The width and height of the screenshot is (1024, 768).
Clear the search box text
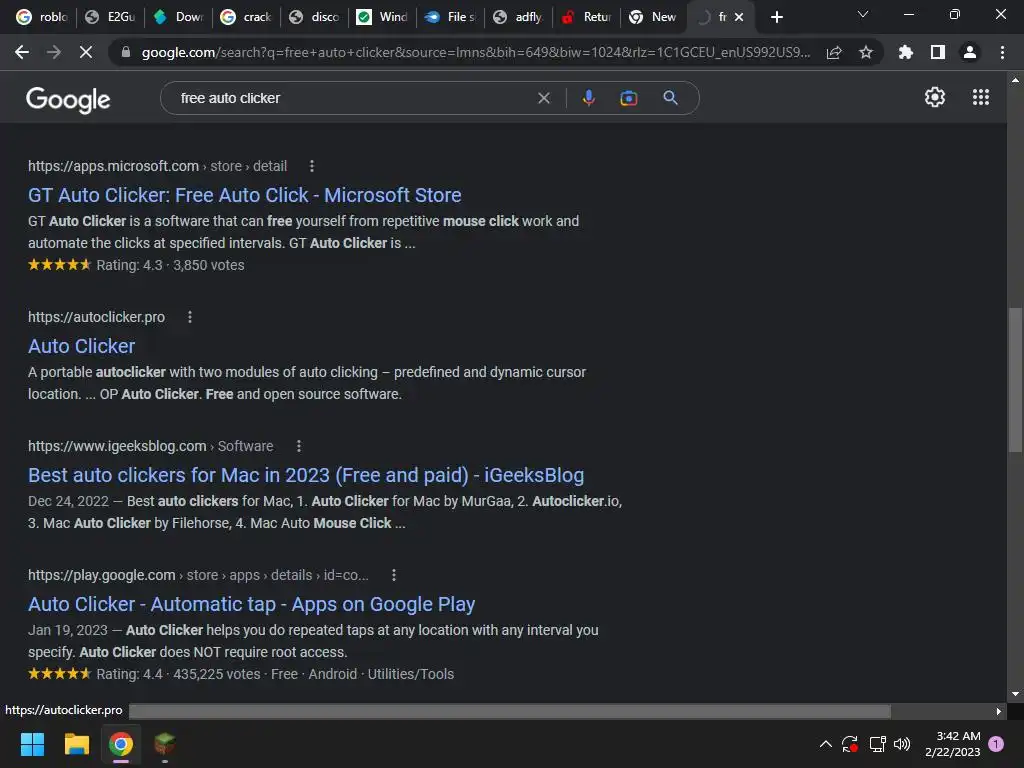(543, 98)
